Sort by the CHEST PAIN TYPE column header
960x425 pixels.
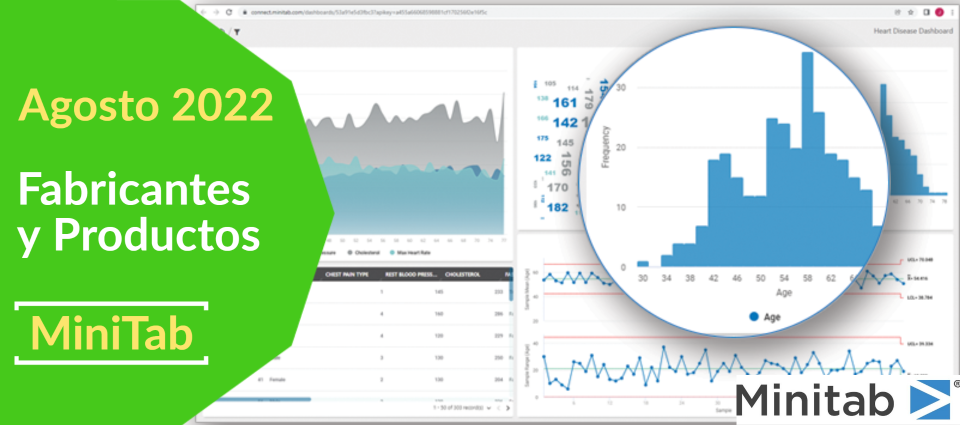347,274
